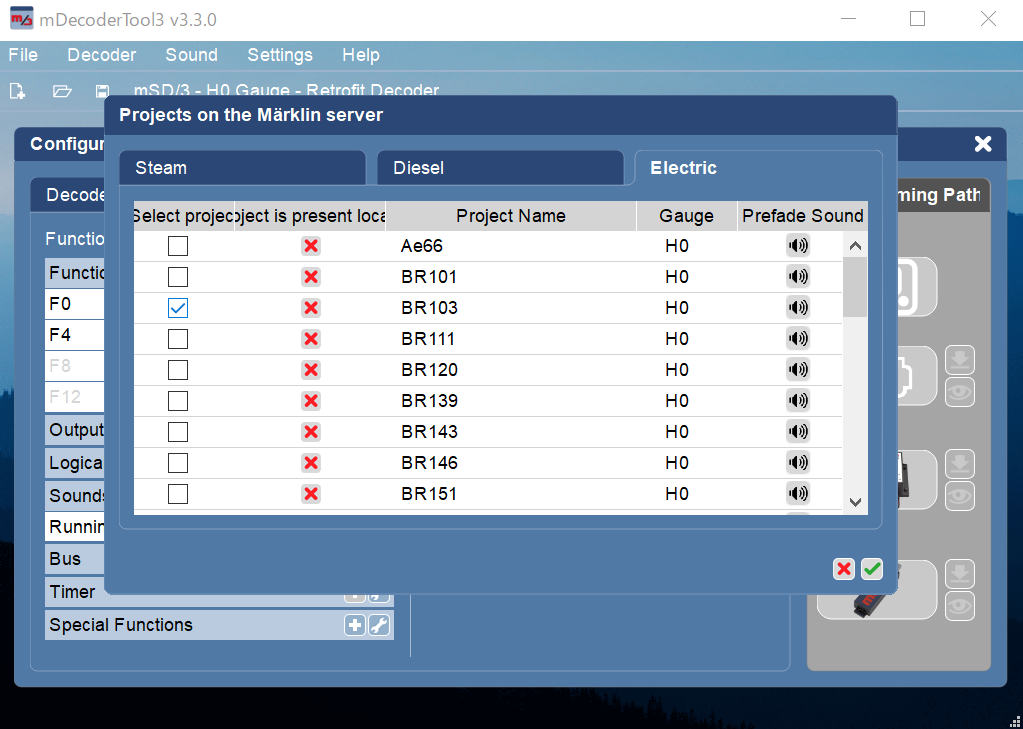The image size is (1023, 729).
Task: Click the open folder toolbar icon
Action: [62, 91]
